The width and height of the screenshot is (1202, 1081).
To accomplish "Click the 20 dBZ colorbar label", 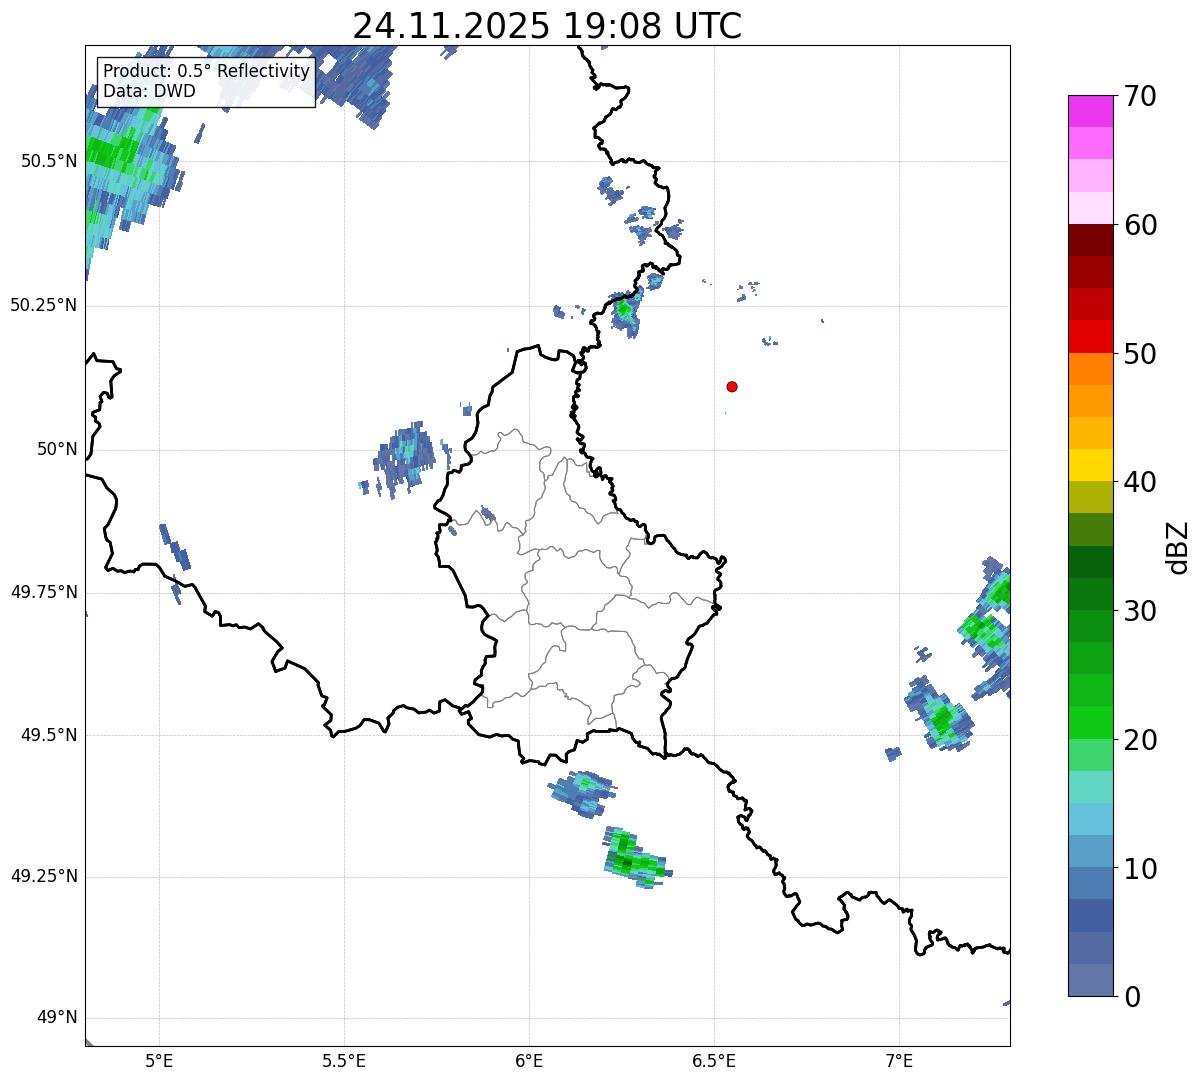I will [x=1140, y=740].
